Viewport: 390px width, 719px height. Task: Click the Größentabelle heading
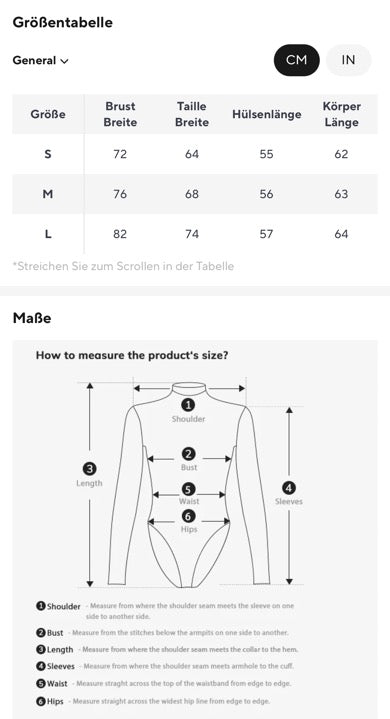[63, 22]
